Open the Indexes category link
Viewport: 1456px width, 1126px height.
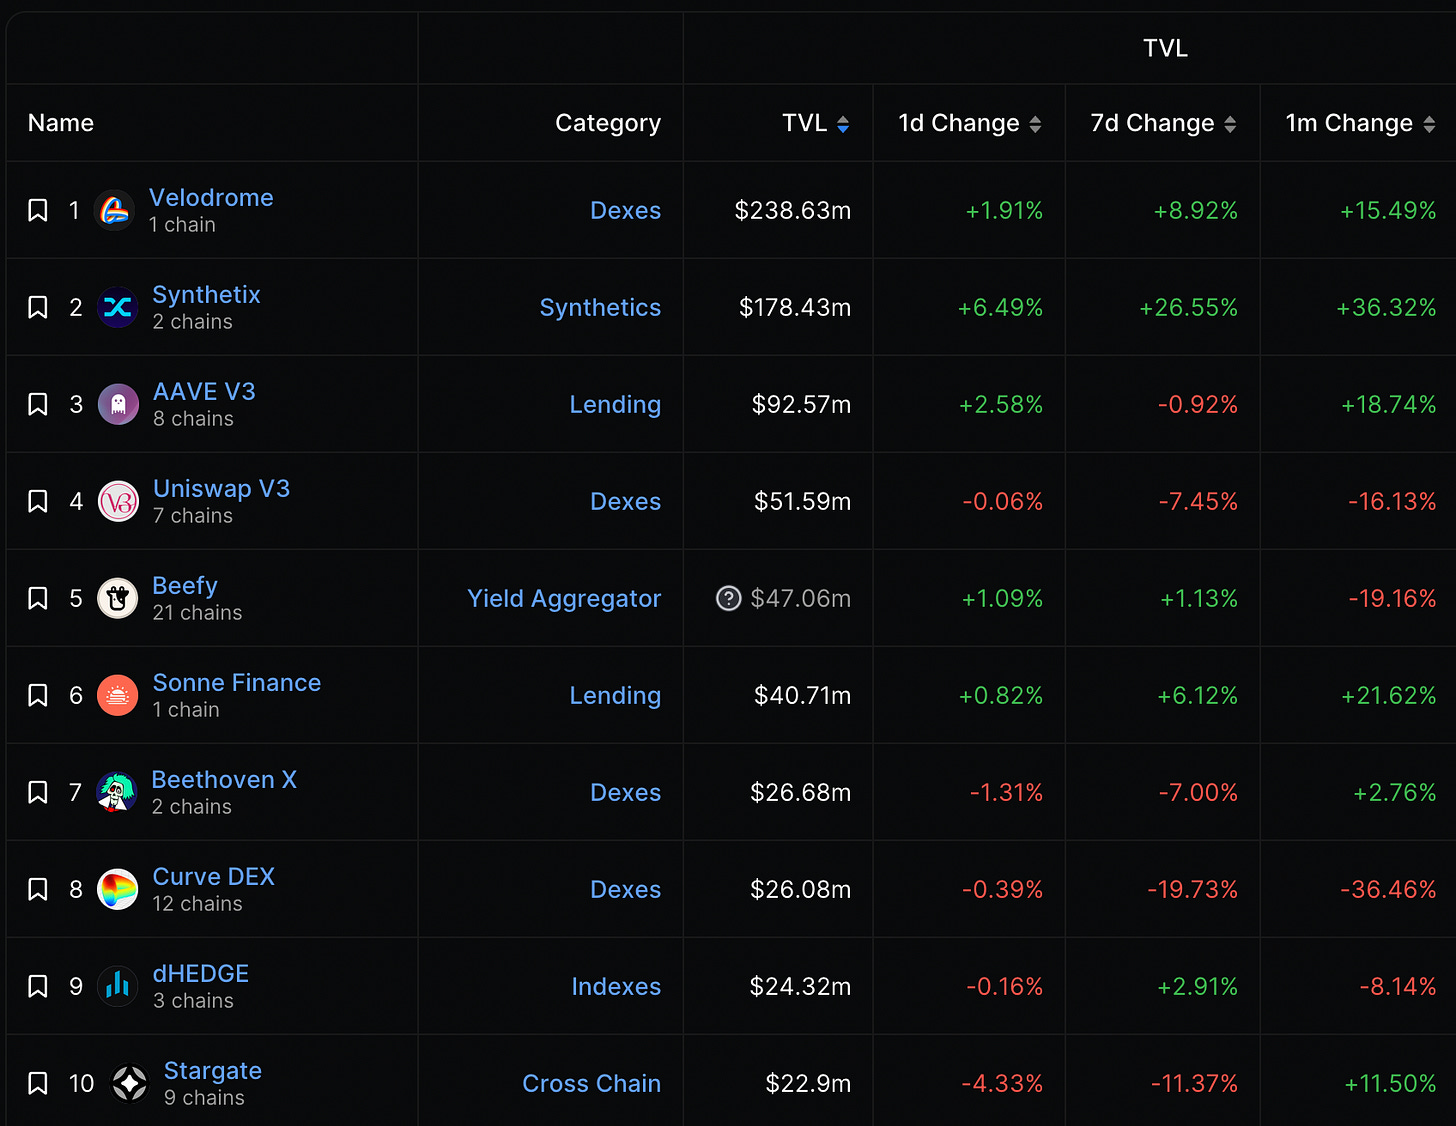pyautogui.click(x=616, y=986)
